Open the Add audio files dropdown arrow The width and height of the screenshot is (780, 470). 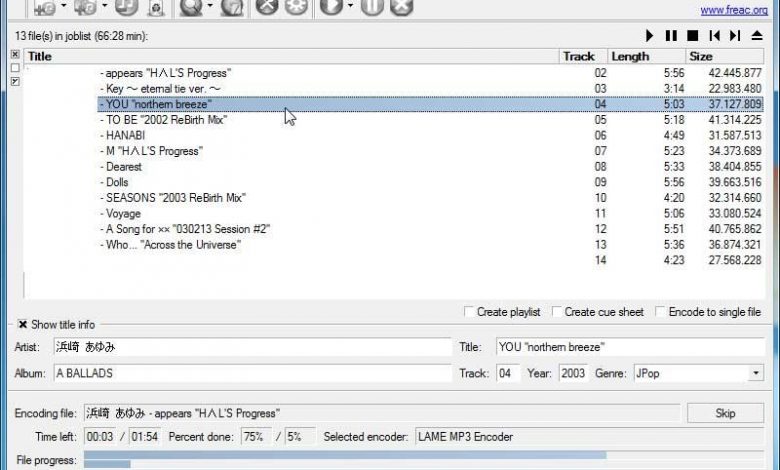(64, 6)
